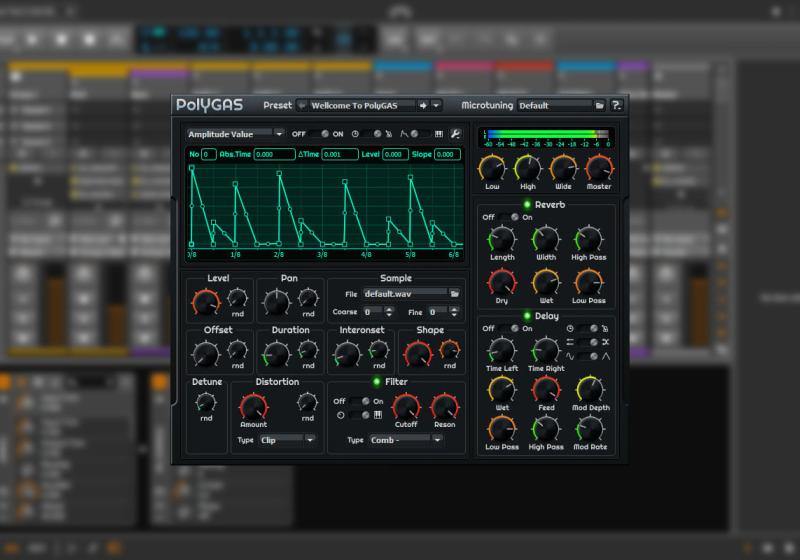Viewport: 800px width, 560px height.
Task: Click the Microtuning Default field
Action: pyautogui.click(x=553, y=105)
